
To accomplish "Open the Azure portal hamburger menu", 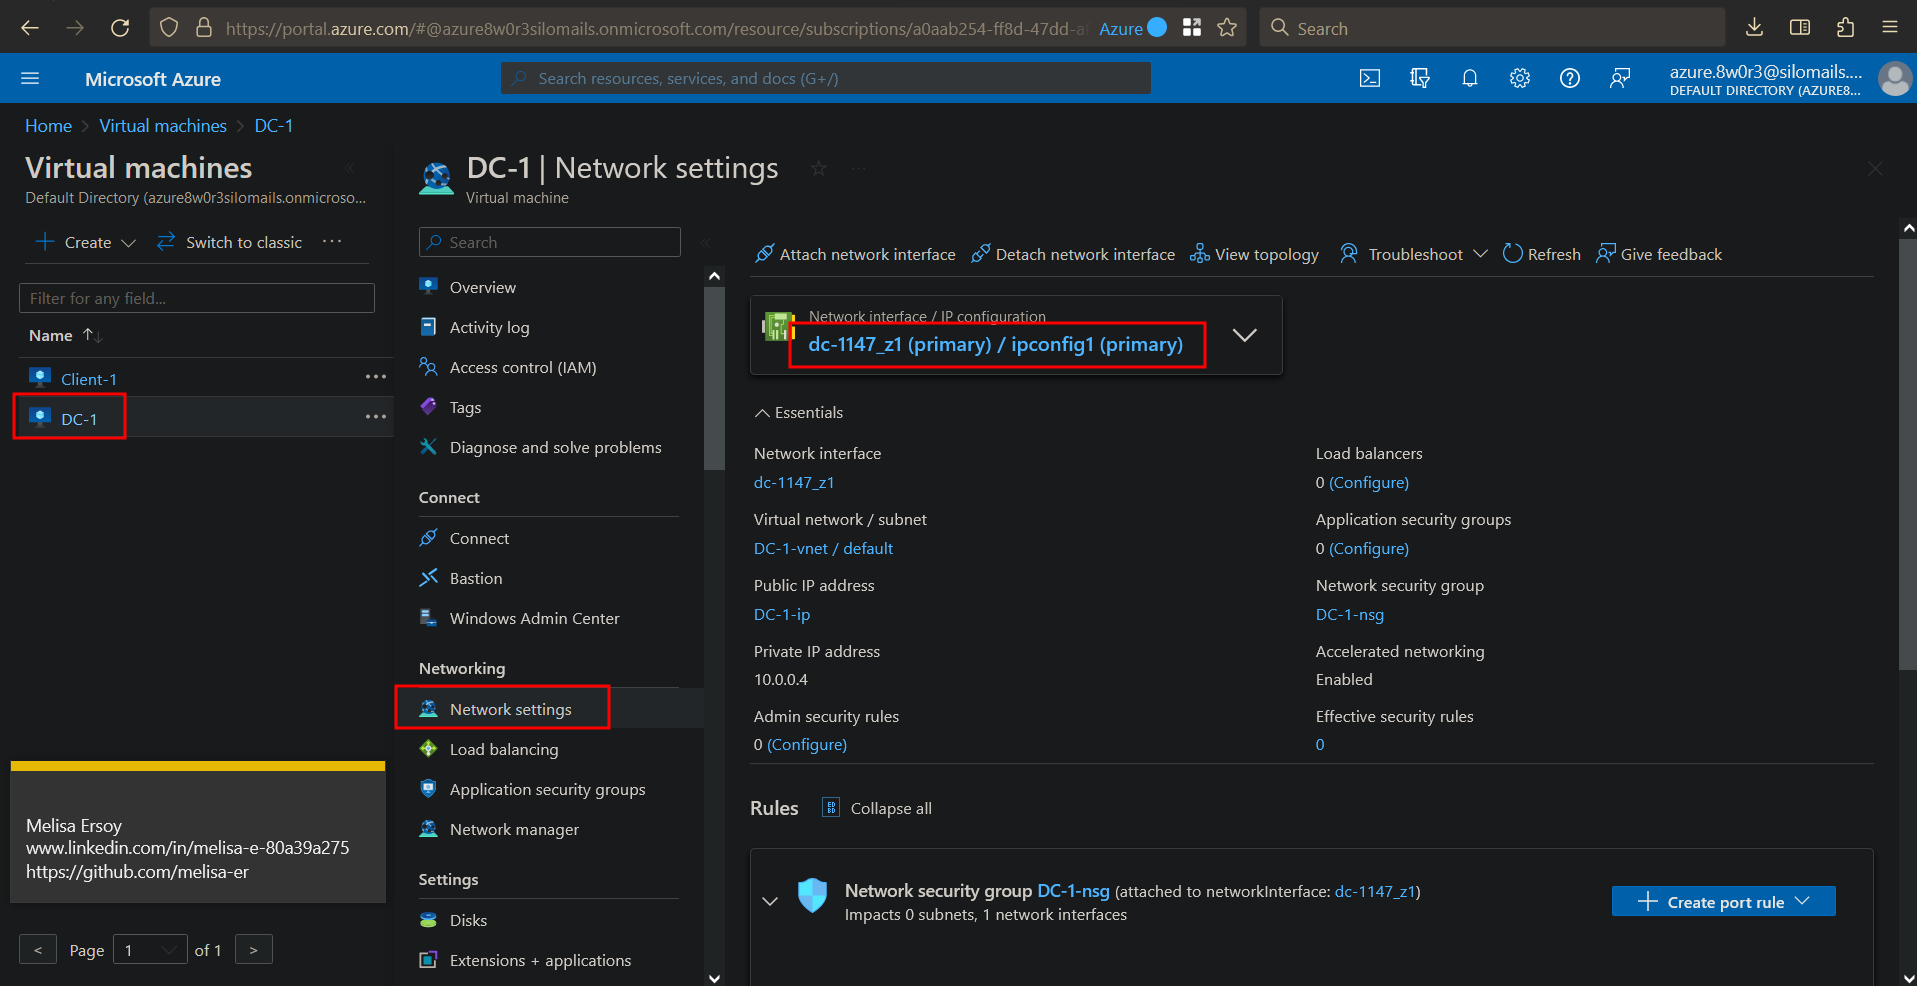I will pyautogui.click(x=31, y=79).
